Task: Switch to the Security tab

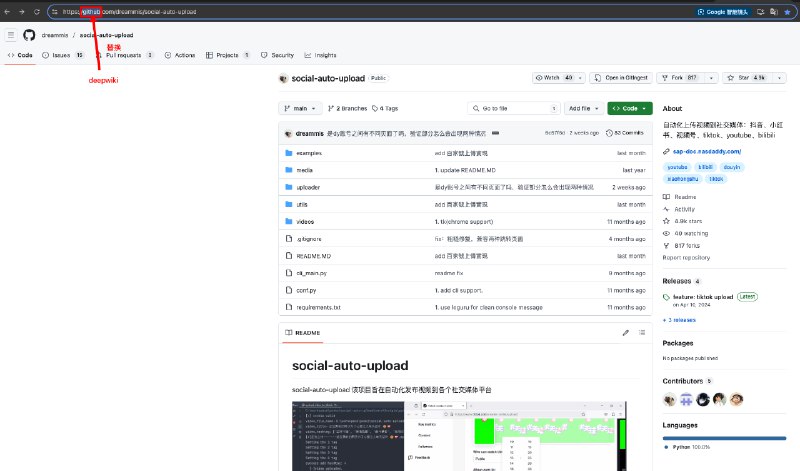Action: pyautogui.click(x=278, y=55)
